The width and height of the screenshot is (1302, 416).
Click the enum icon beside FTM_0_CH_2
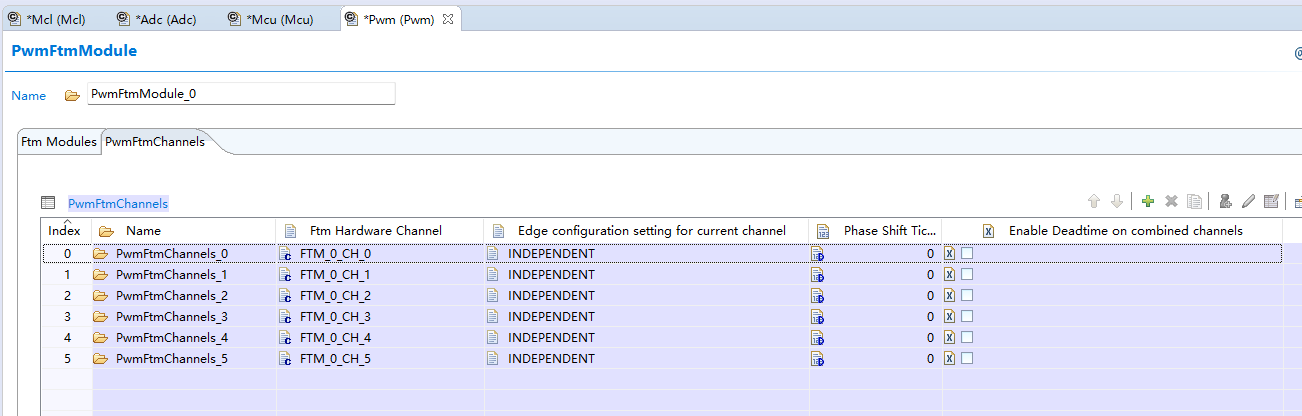285,296
